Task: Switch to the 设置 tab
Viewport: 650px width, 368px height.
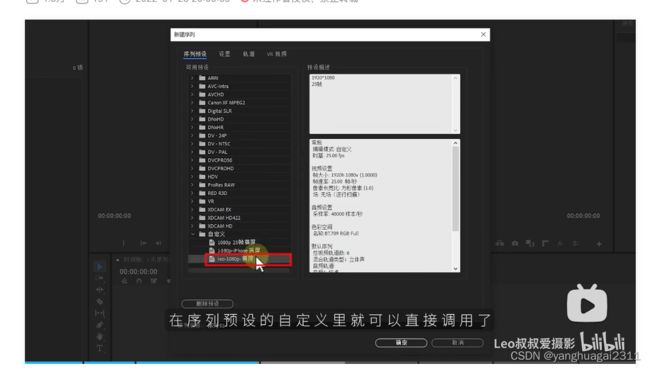Action: pos(224,54)
